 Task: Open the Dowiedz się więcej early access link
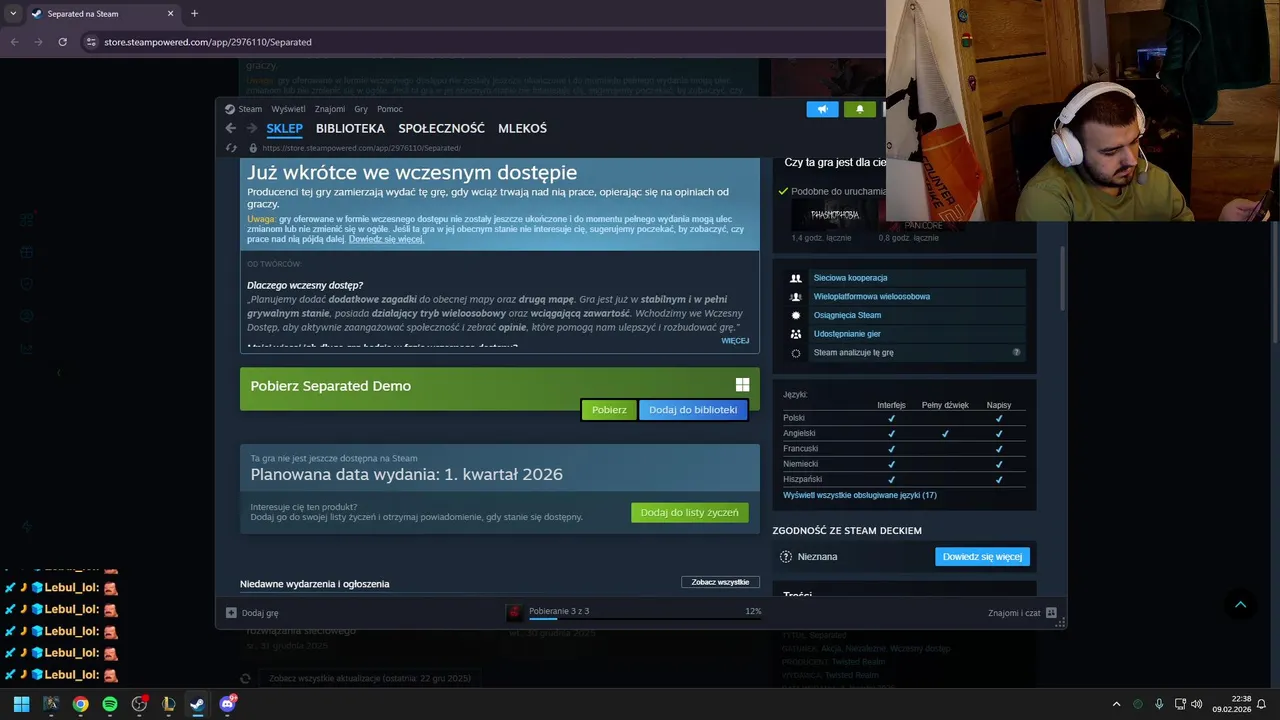click(x=386, y=240)
